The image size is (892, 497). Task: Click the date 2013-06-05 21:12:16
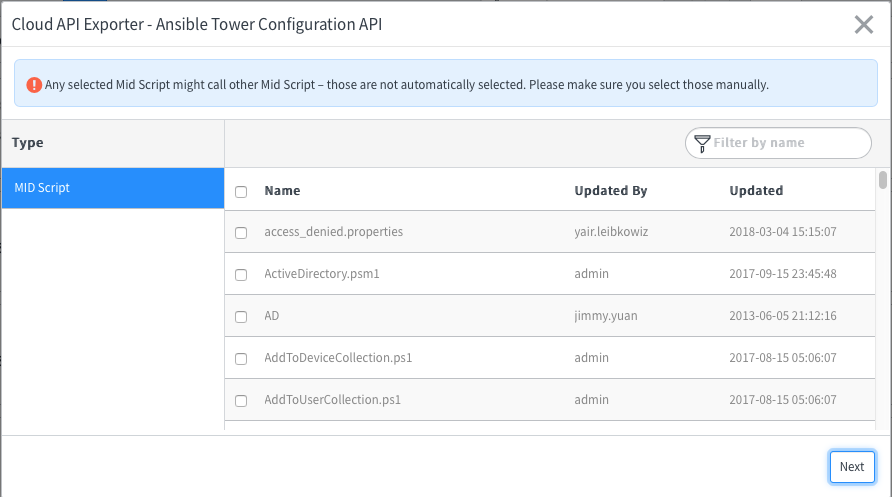(783, 316)
